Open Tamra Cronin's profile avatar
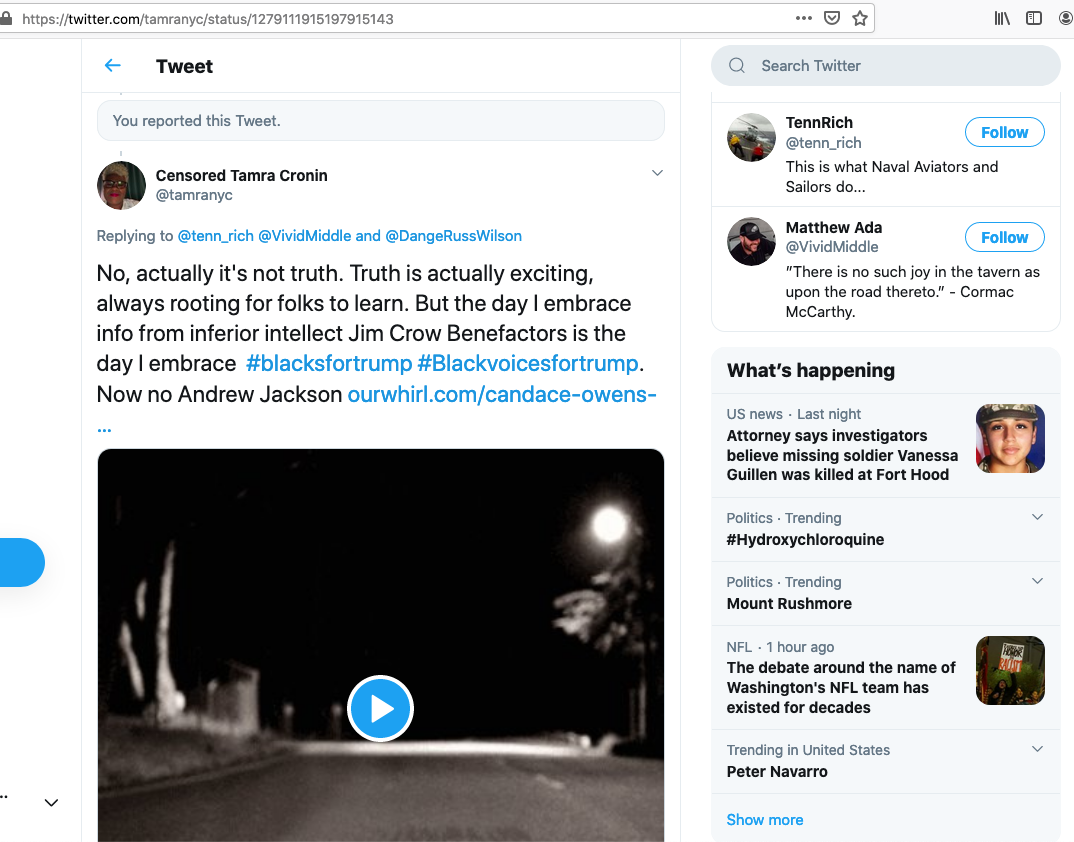This screenshot has height=842, width=1074. (x=121, y=185)
